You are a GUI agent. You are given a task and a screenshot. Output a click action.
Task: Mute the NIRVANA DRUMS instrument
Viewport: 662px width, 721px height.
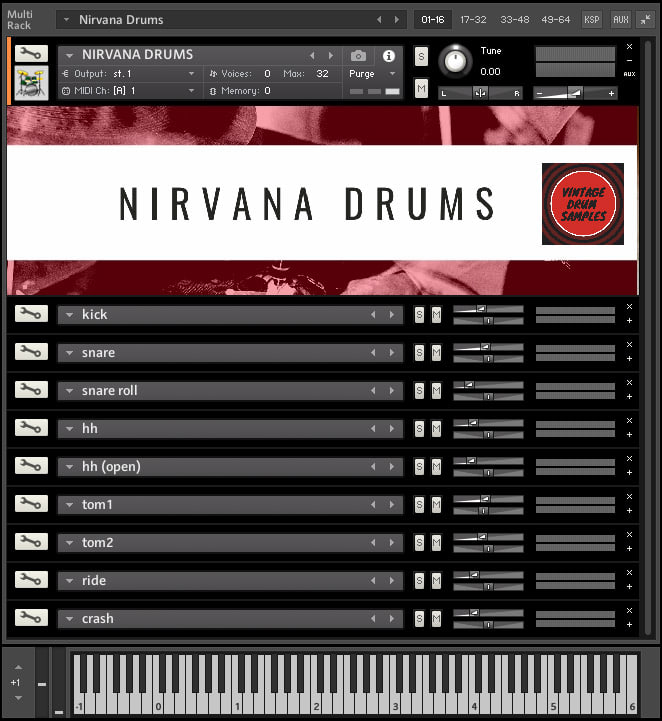(421, 88)
